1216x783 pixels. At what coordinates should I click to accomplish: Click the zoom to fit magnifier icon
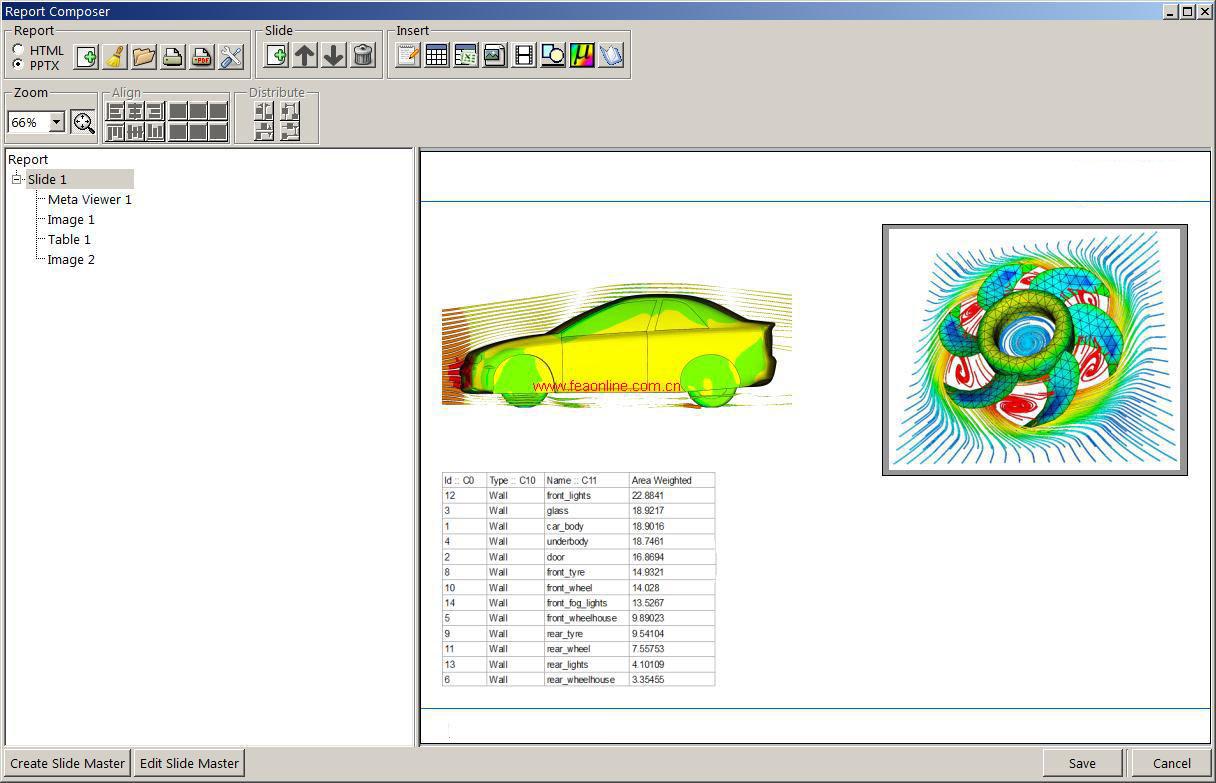click(x=83, y=123)
